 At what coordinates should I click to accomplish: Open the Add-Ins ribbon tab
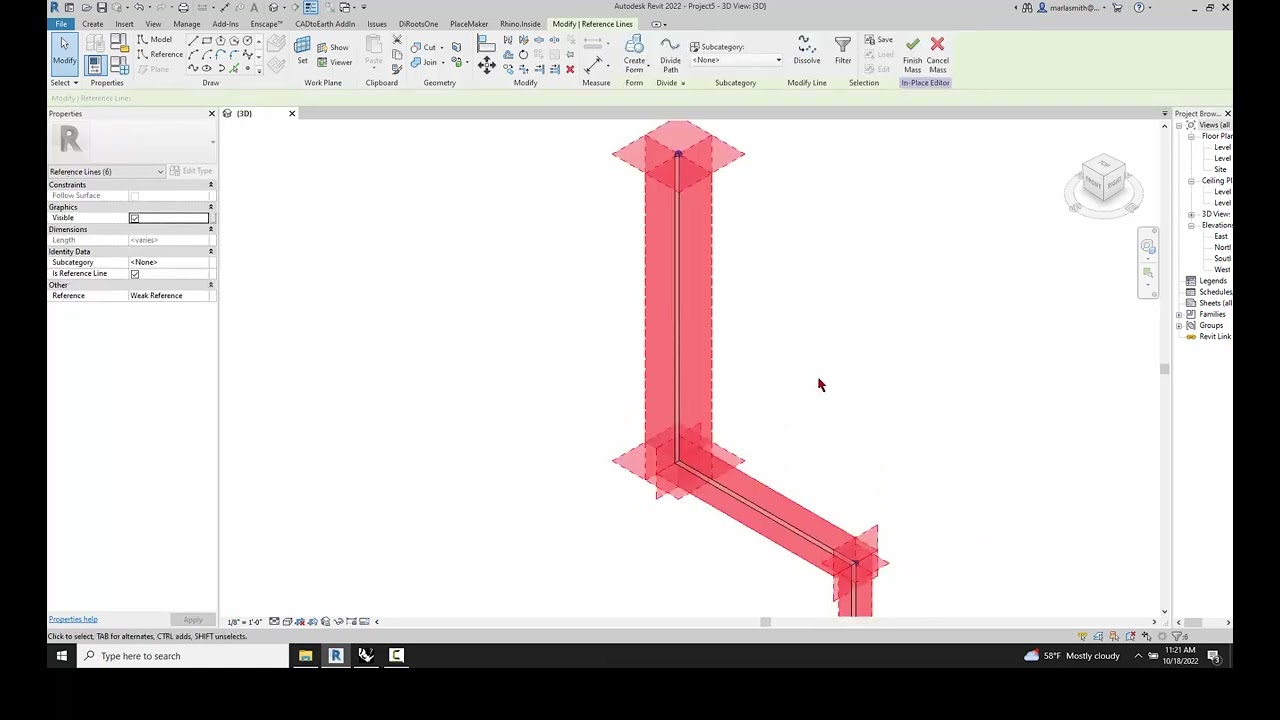[225, 24]
